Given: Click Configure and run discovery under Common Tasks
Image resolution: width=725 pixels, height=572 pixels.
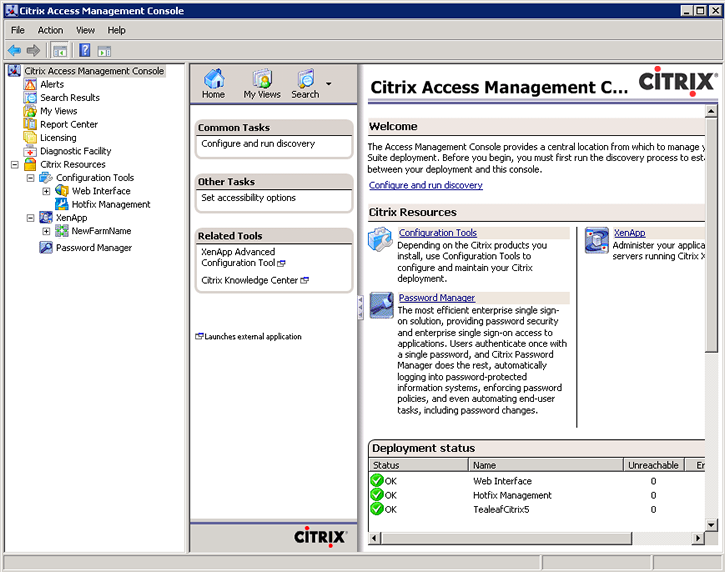Looking at the screenshot, I should [258, 144].
